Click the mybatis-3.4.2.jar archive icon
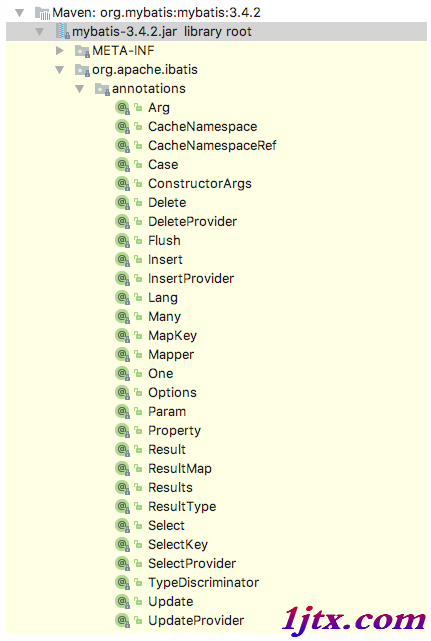This screenshot has height=641, width=431. tap(63, 31)
